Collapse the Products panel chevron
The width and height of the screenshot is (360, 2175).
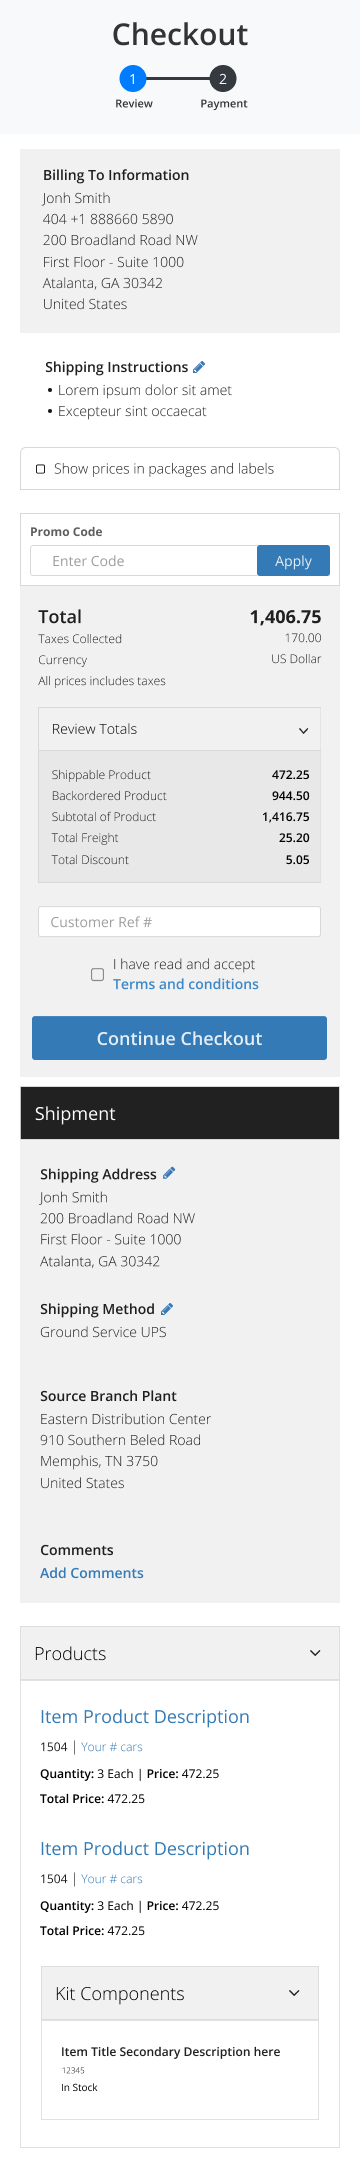(x=315, y=1653)
